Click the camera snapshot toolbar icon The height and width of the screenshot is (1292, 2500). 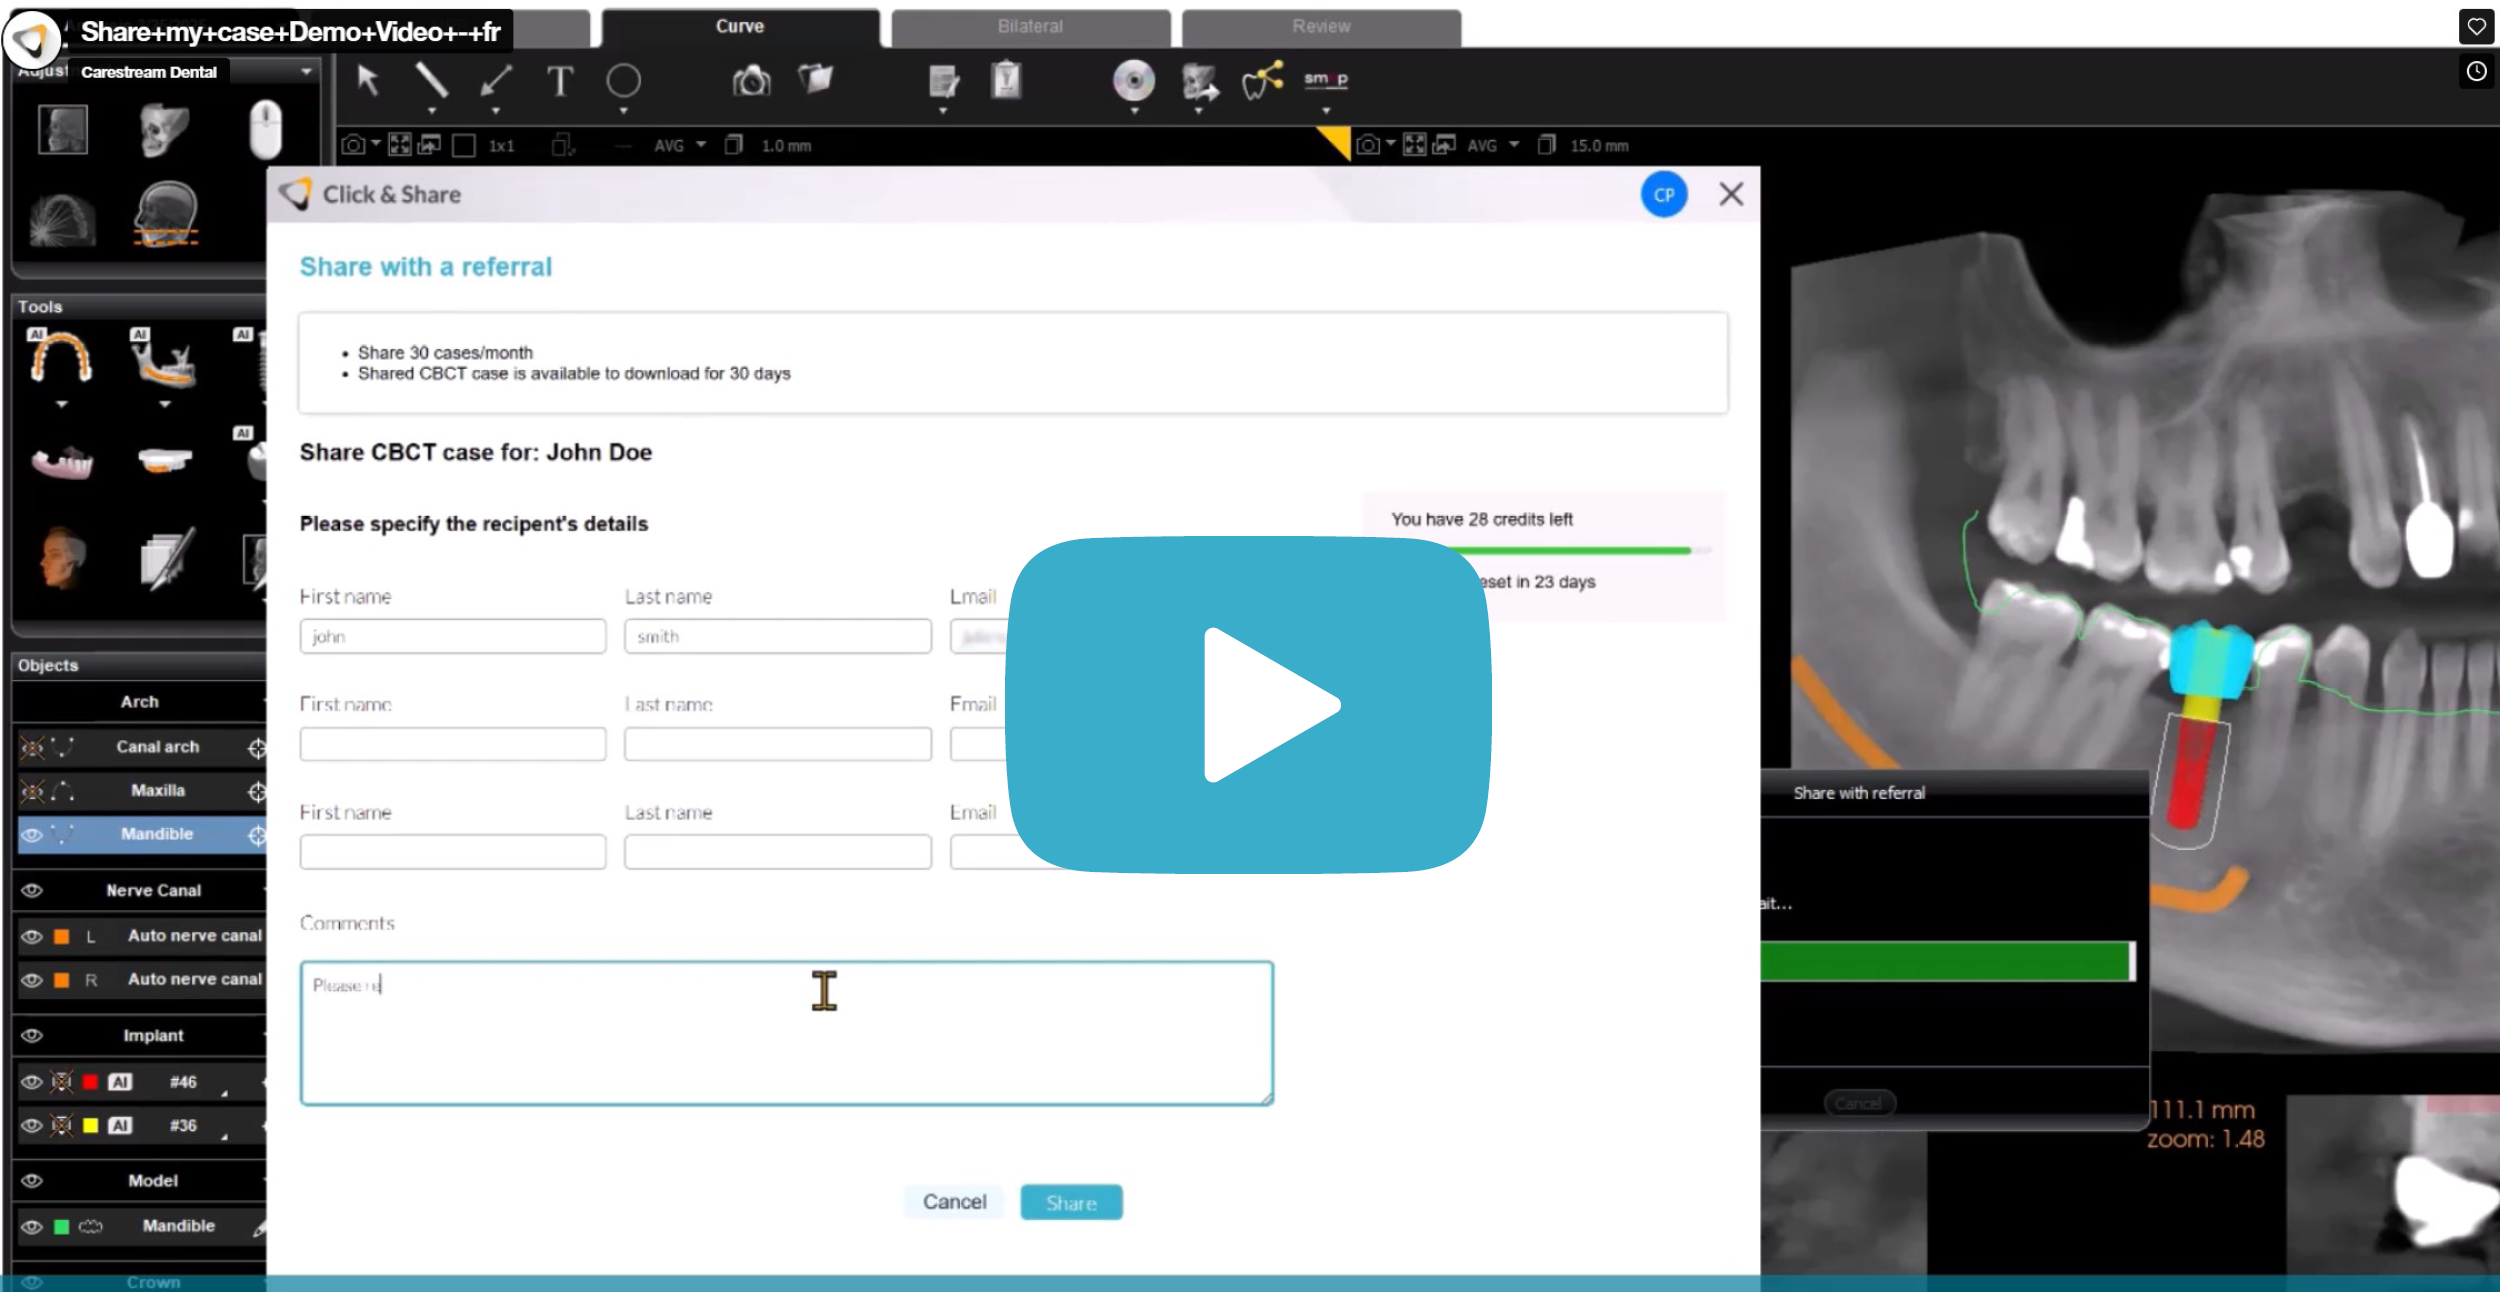pos(751,81)
